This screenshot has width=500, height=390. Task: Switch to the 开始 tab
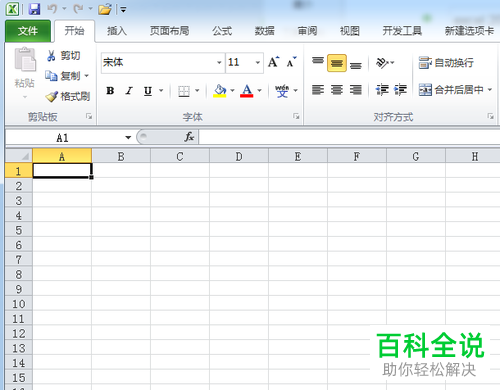click(74, 31)
